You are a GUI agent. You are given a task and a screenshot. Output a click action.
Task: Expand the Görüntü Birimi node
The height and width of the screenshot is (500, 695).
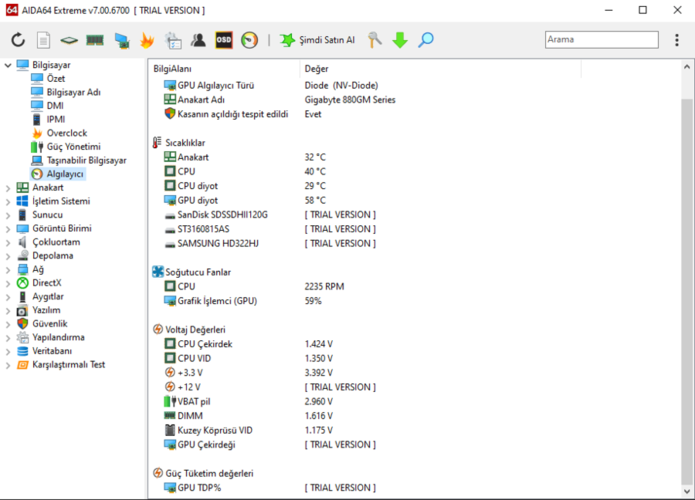click(8, 229)
